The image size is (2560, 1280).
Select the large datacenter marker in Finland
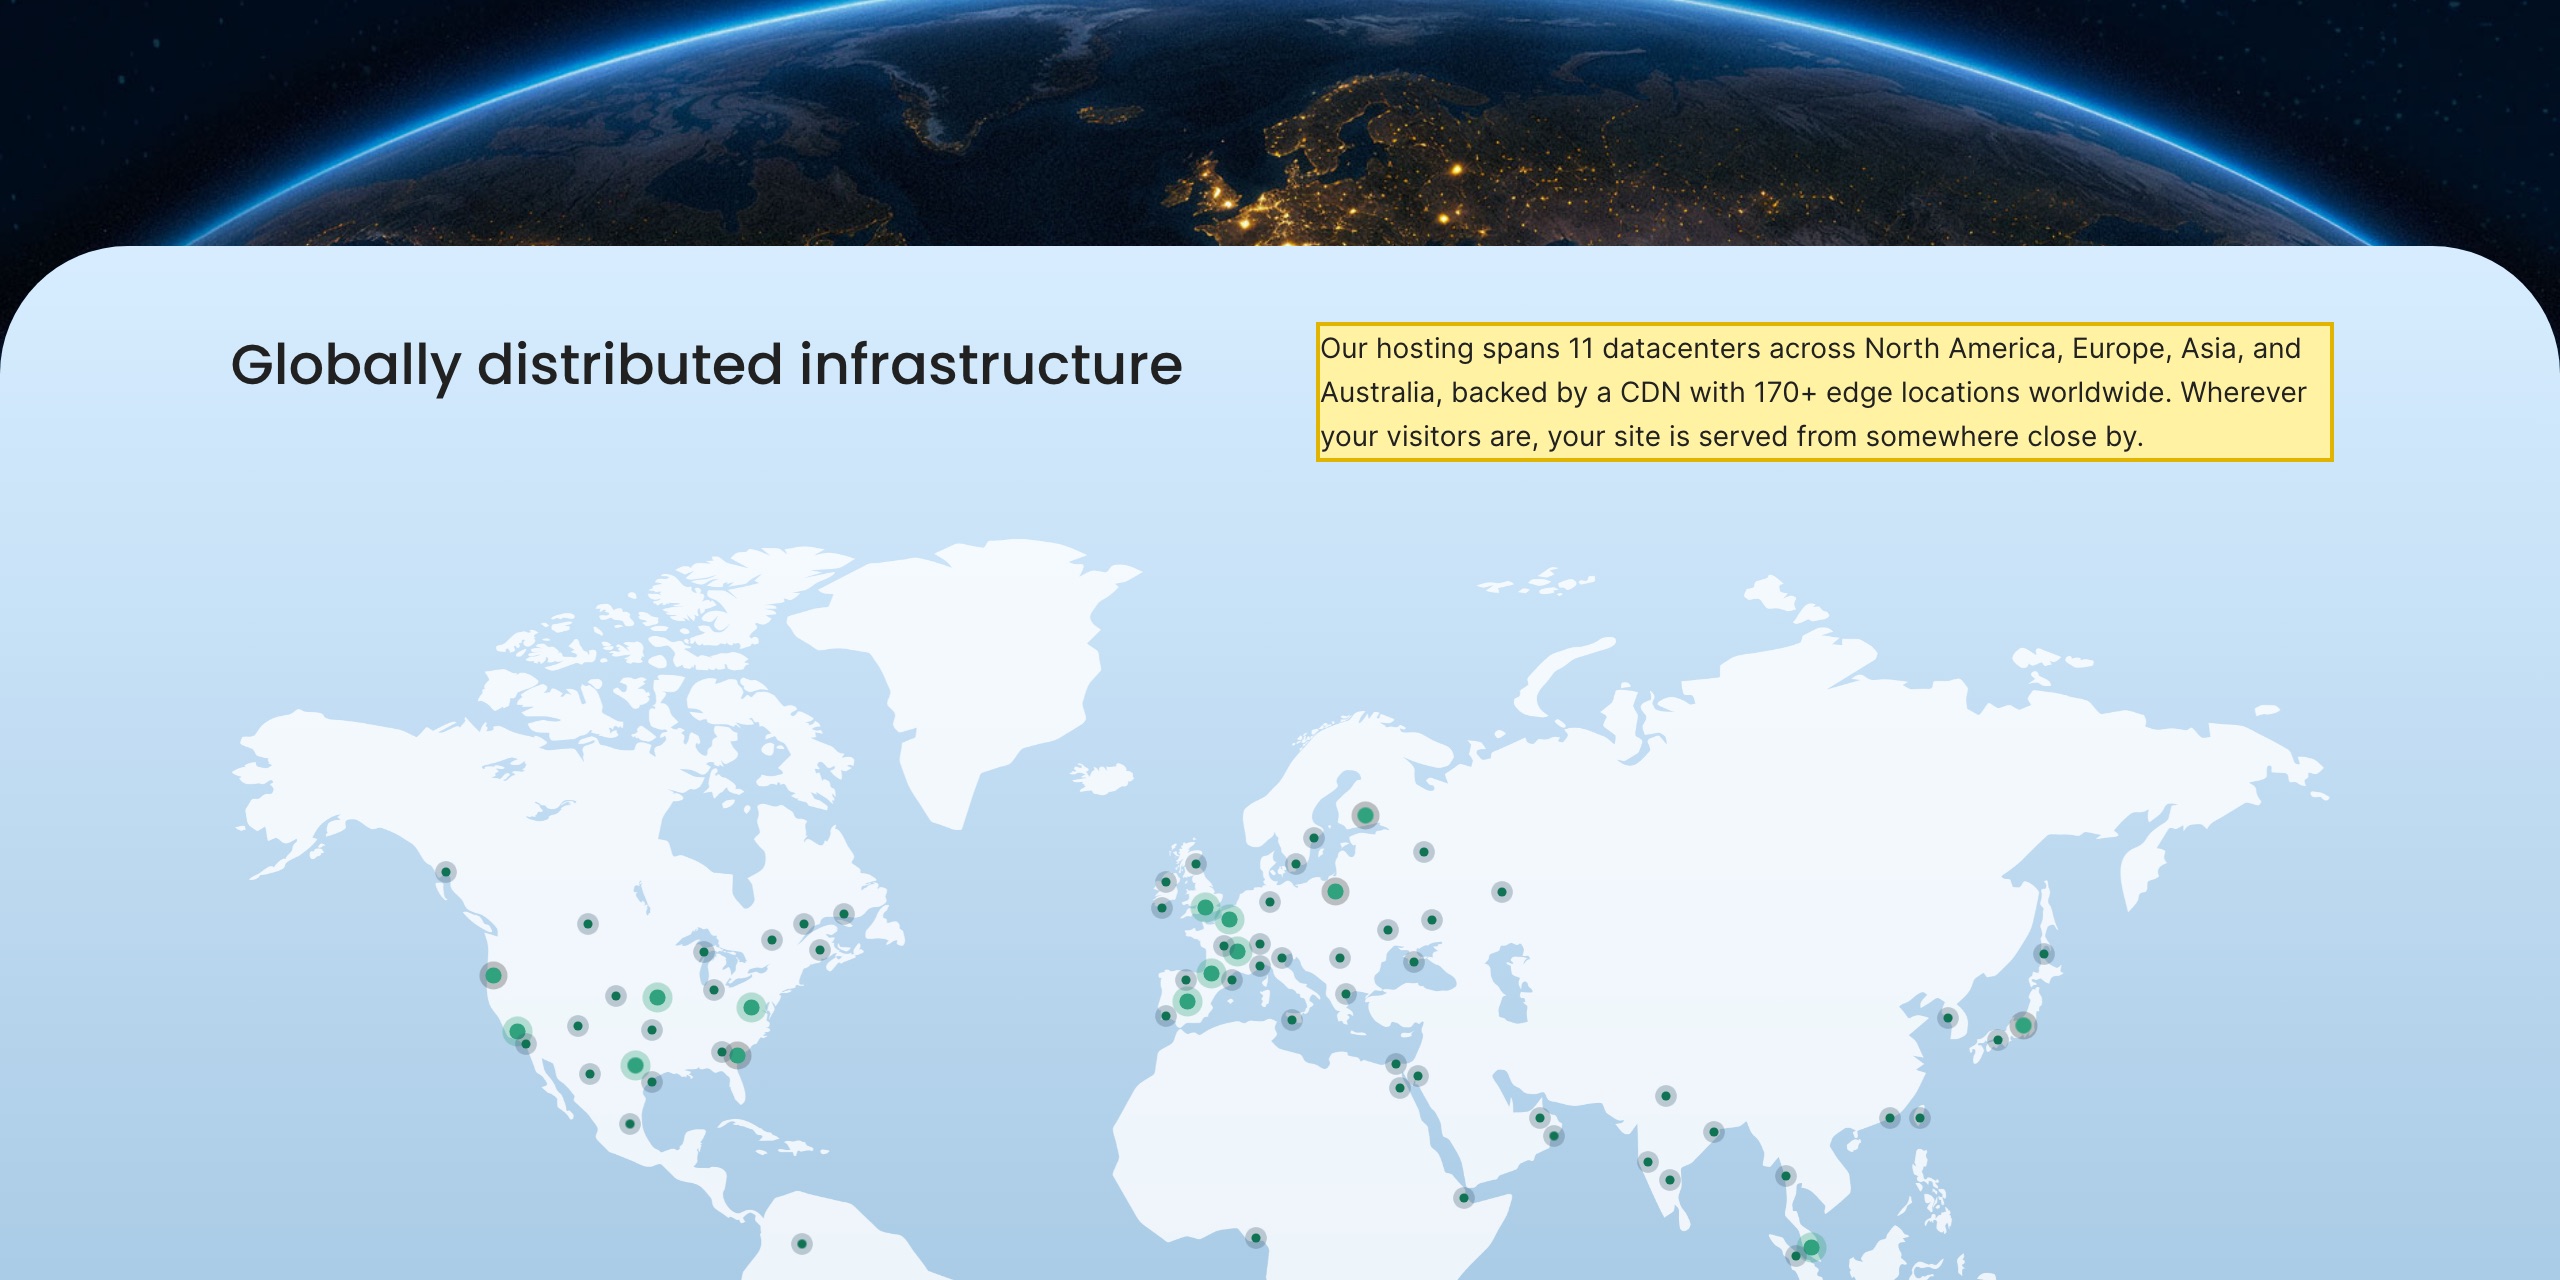1365,816
